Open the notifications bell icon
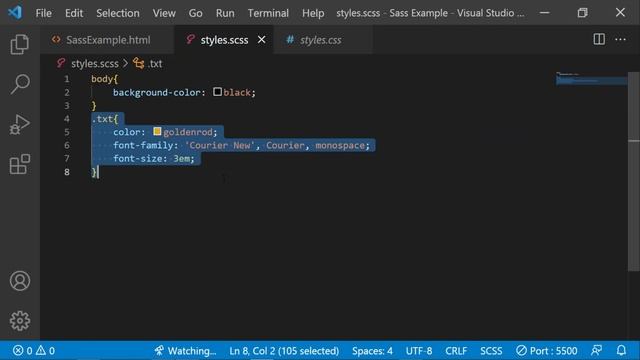Viewport: 640px width, 360px height. pos(621,350)
